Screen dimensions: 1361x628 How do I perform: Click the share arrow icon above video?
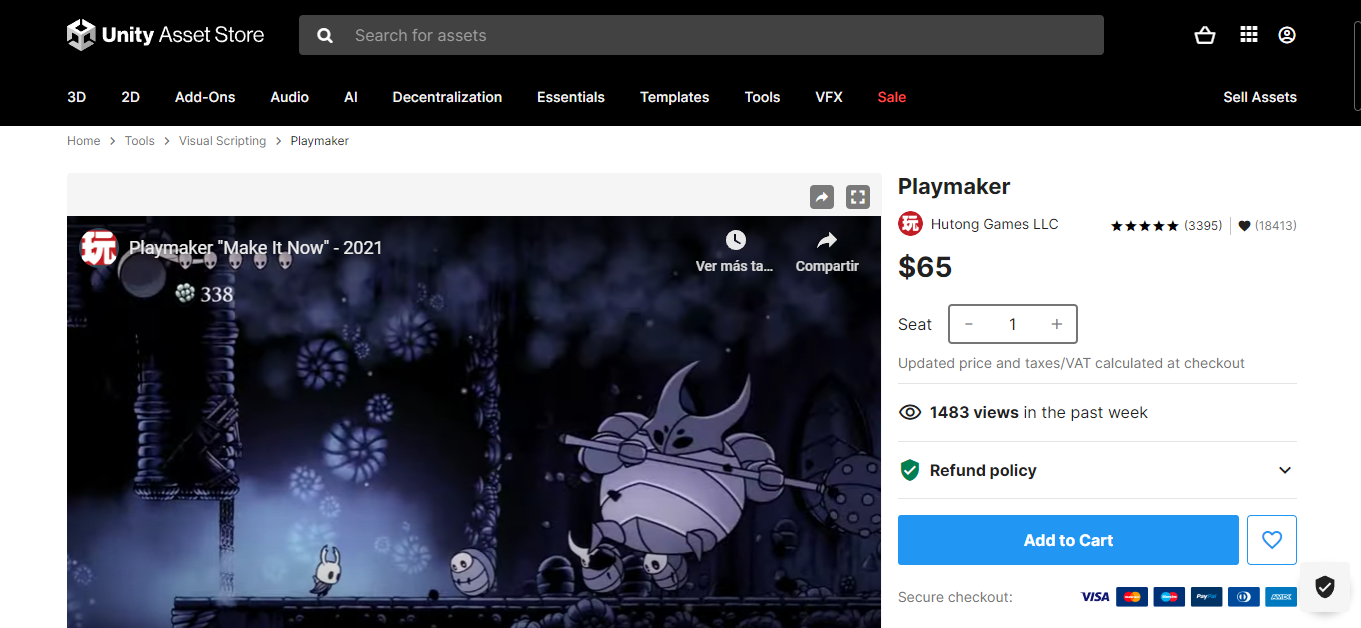(822, 197)
